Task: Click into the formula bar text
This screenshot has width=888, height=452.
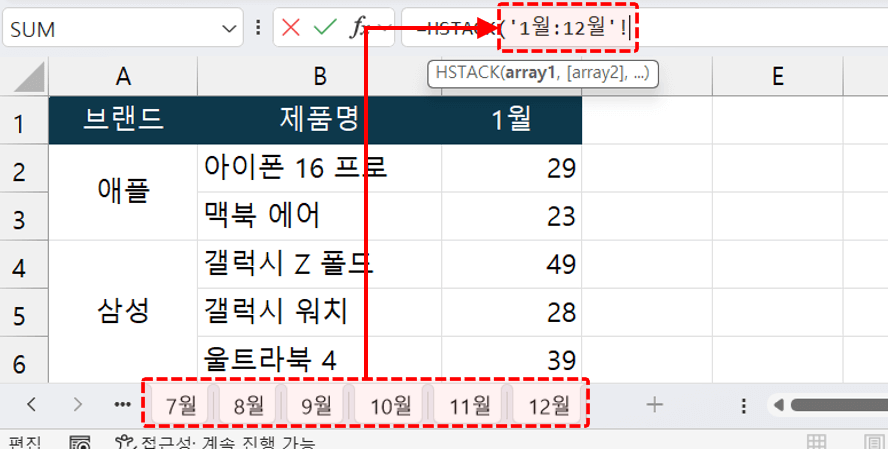Action: [644, 28]
